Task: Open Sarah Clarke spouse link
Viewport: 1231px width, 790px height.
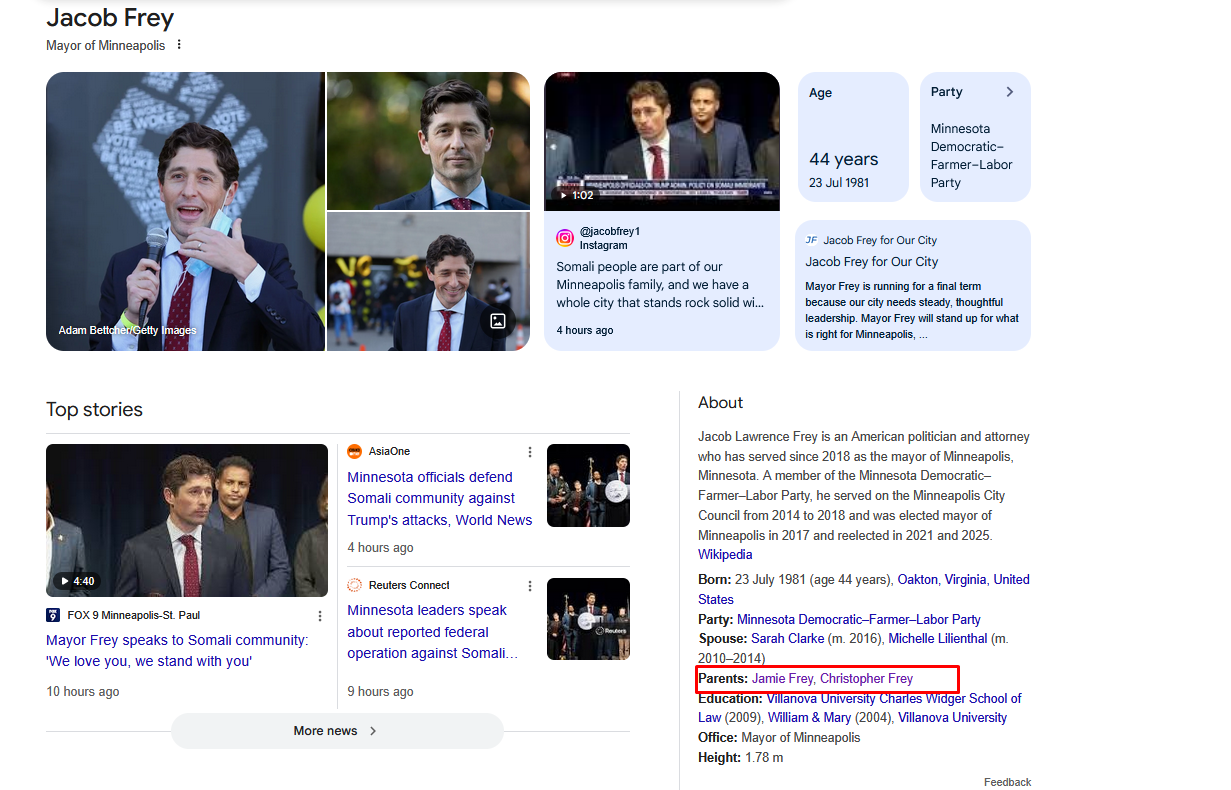Action: (x=787, y=639)
